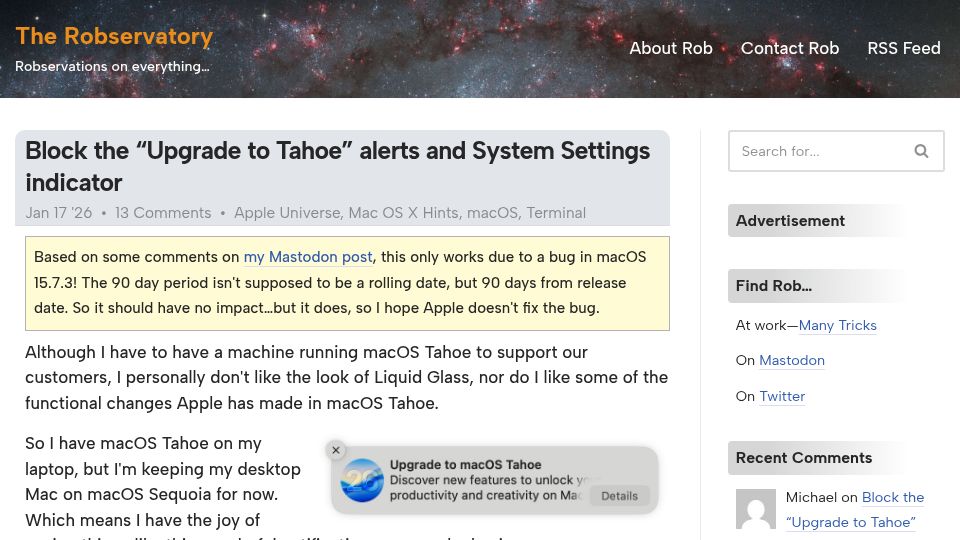960x540 pixels.
Task: Click Details in the Tahoe notification
Action: (619, 496)
